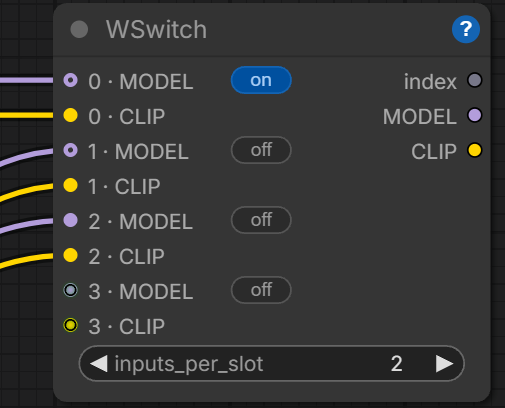Screen dimensions: 505x408
Task: Click the index output socket
Action: point(475,80)
